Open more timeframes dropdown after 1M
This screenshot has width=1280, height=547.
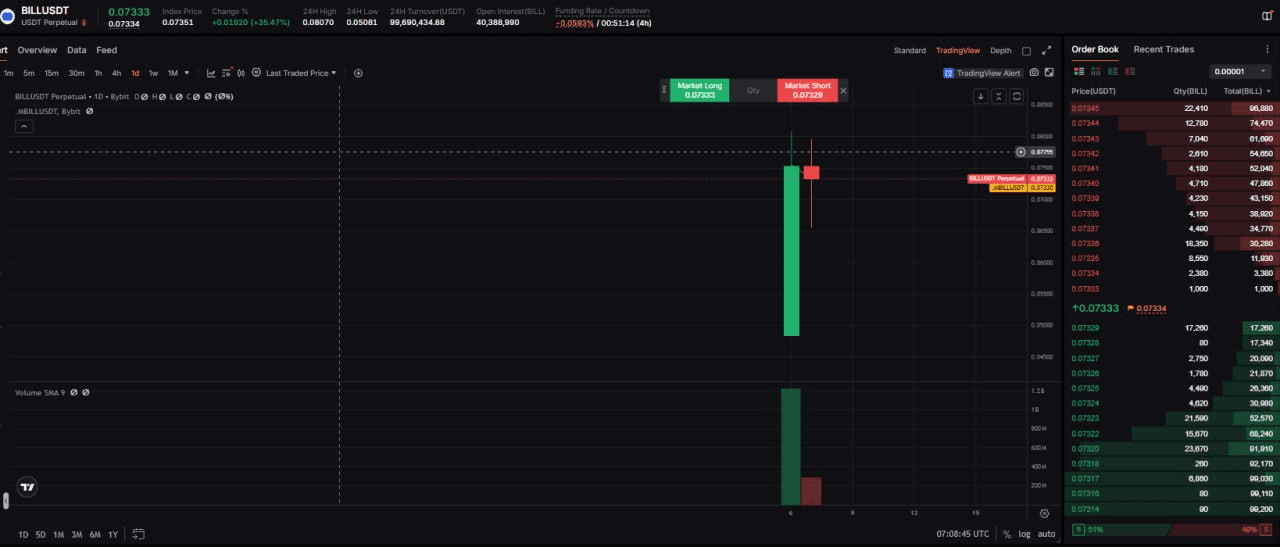tap(187, 73)
